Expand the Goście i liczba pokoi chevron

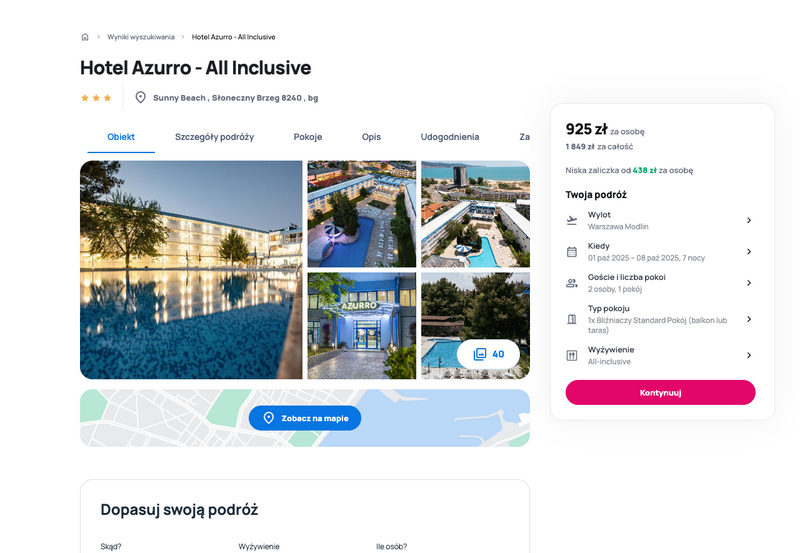(x=749, y=283)
